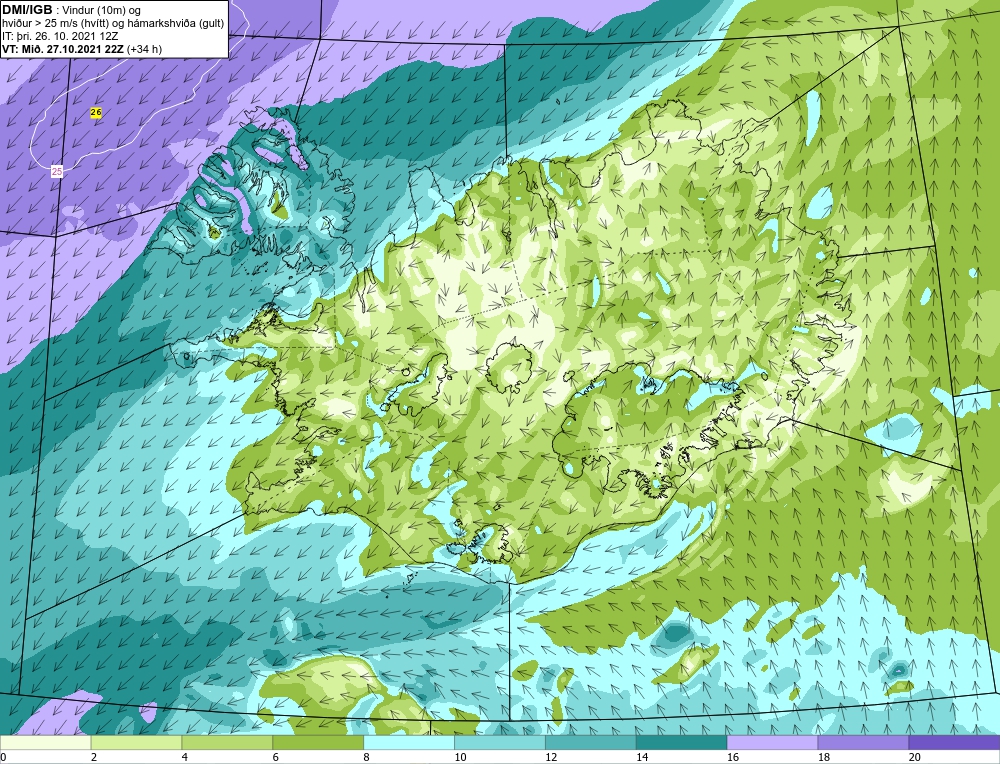Click the 'DMI/IGB' title text
The image size is (1000, 764).
27,10
